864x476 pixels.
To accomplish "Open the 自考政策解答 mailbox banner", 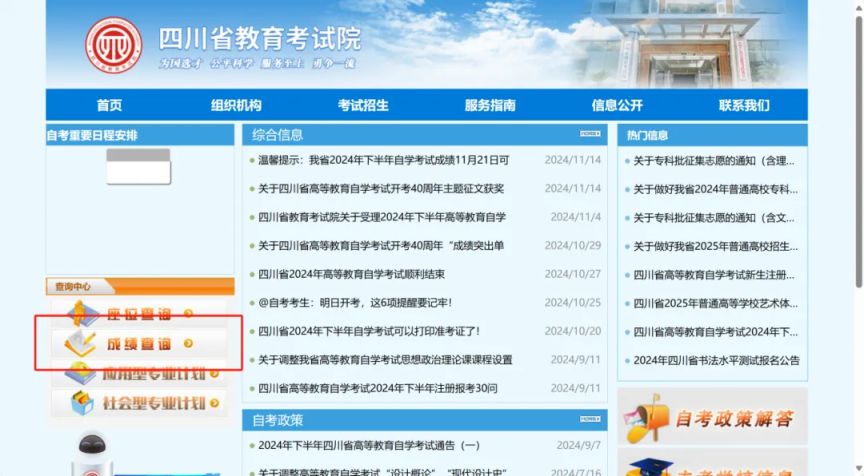I will pyautogui.click(x=712, y=416).
